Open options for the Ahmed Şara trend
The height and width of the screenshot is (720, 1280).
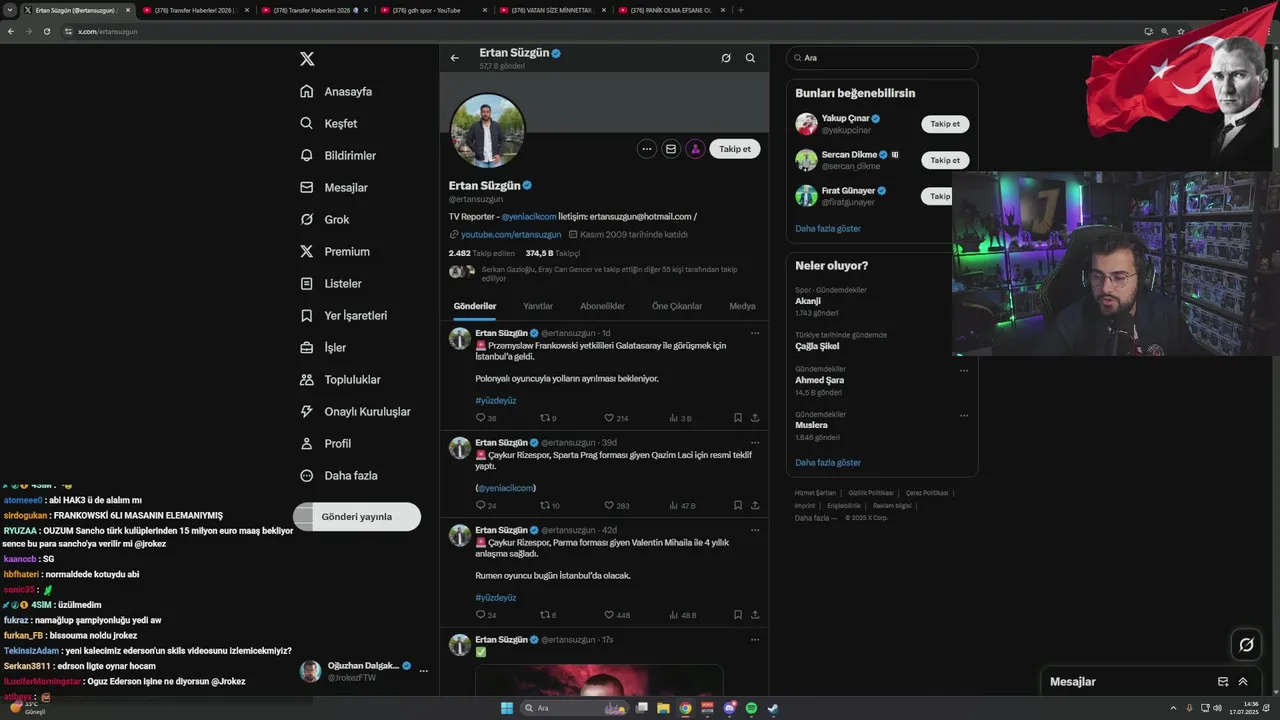[x=964, y=370]
